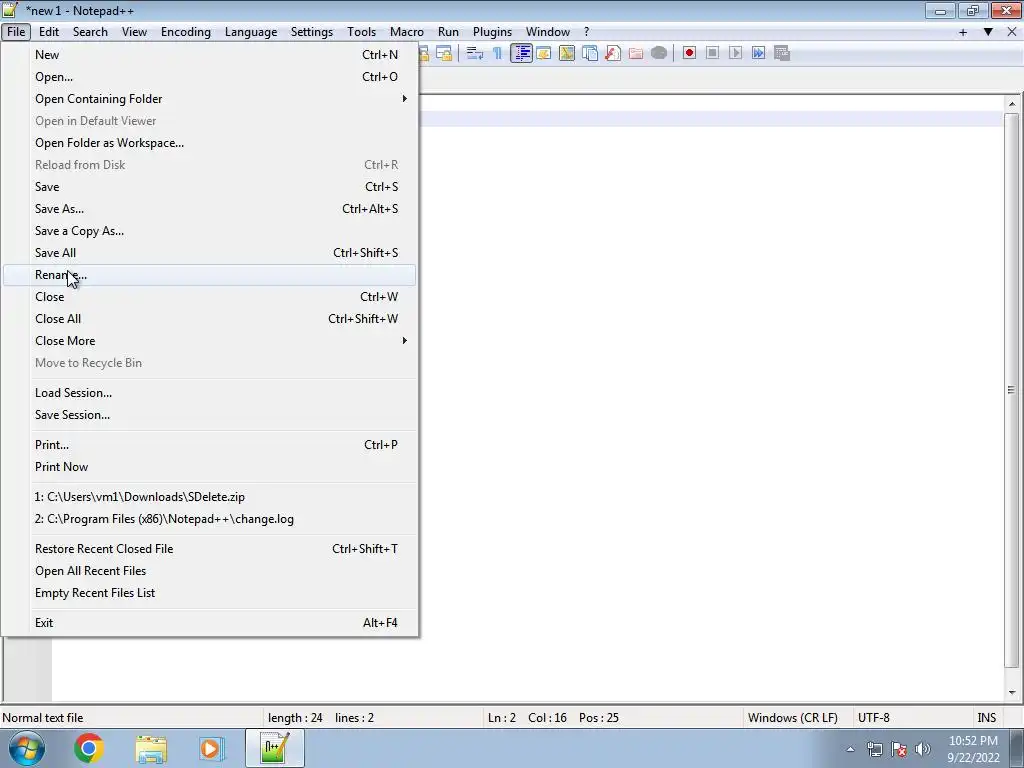Image resolution: width=1024 pixels, height=768 pixels.
Task: Click the Folder as Workspace toolbar icon
Action: coord(635,54)
